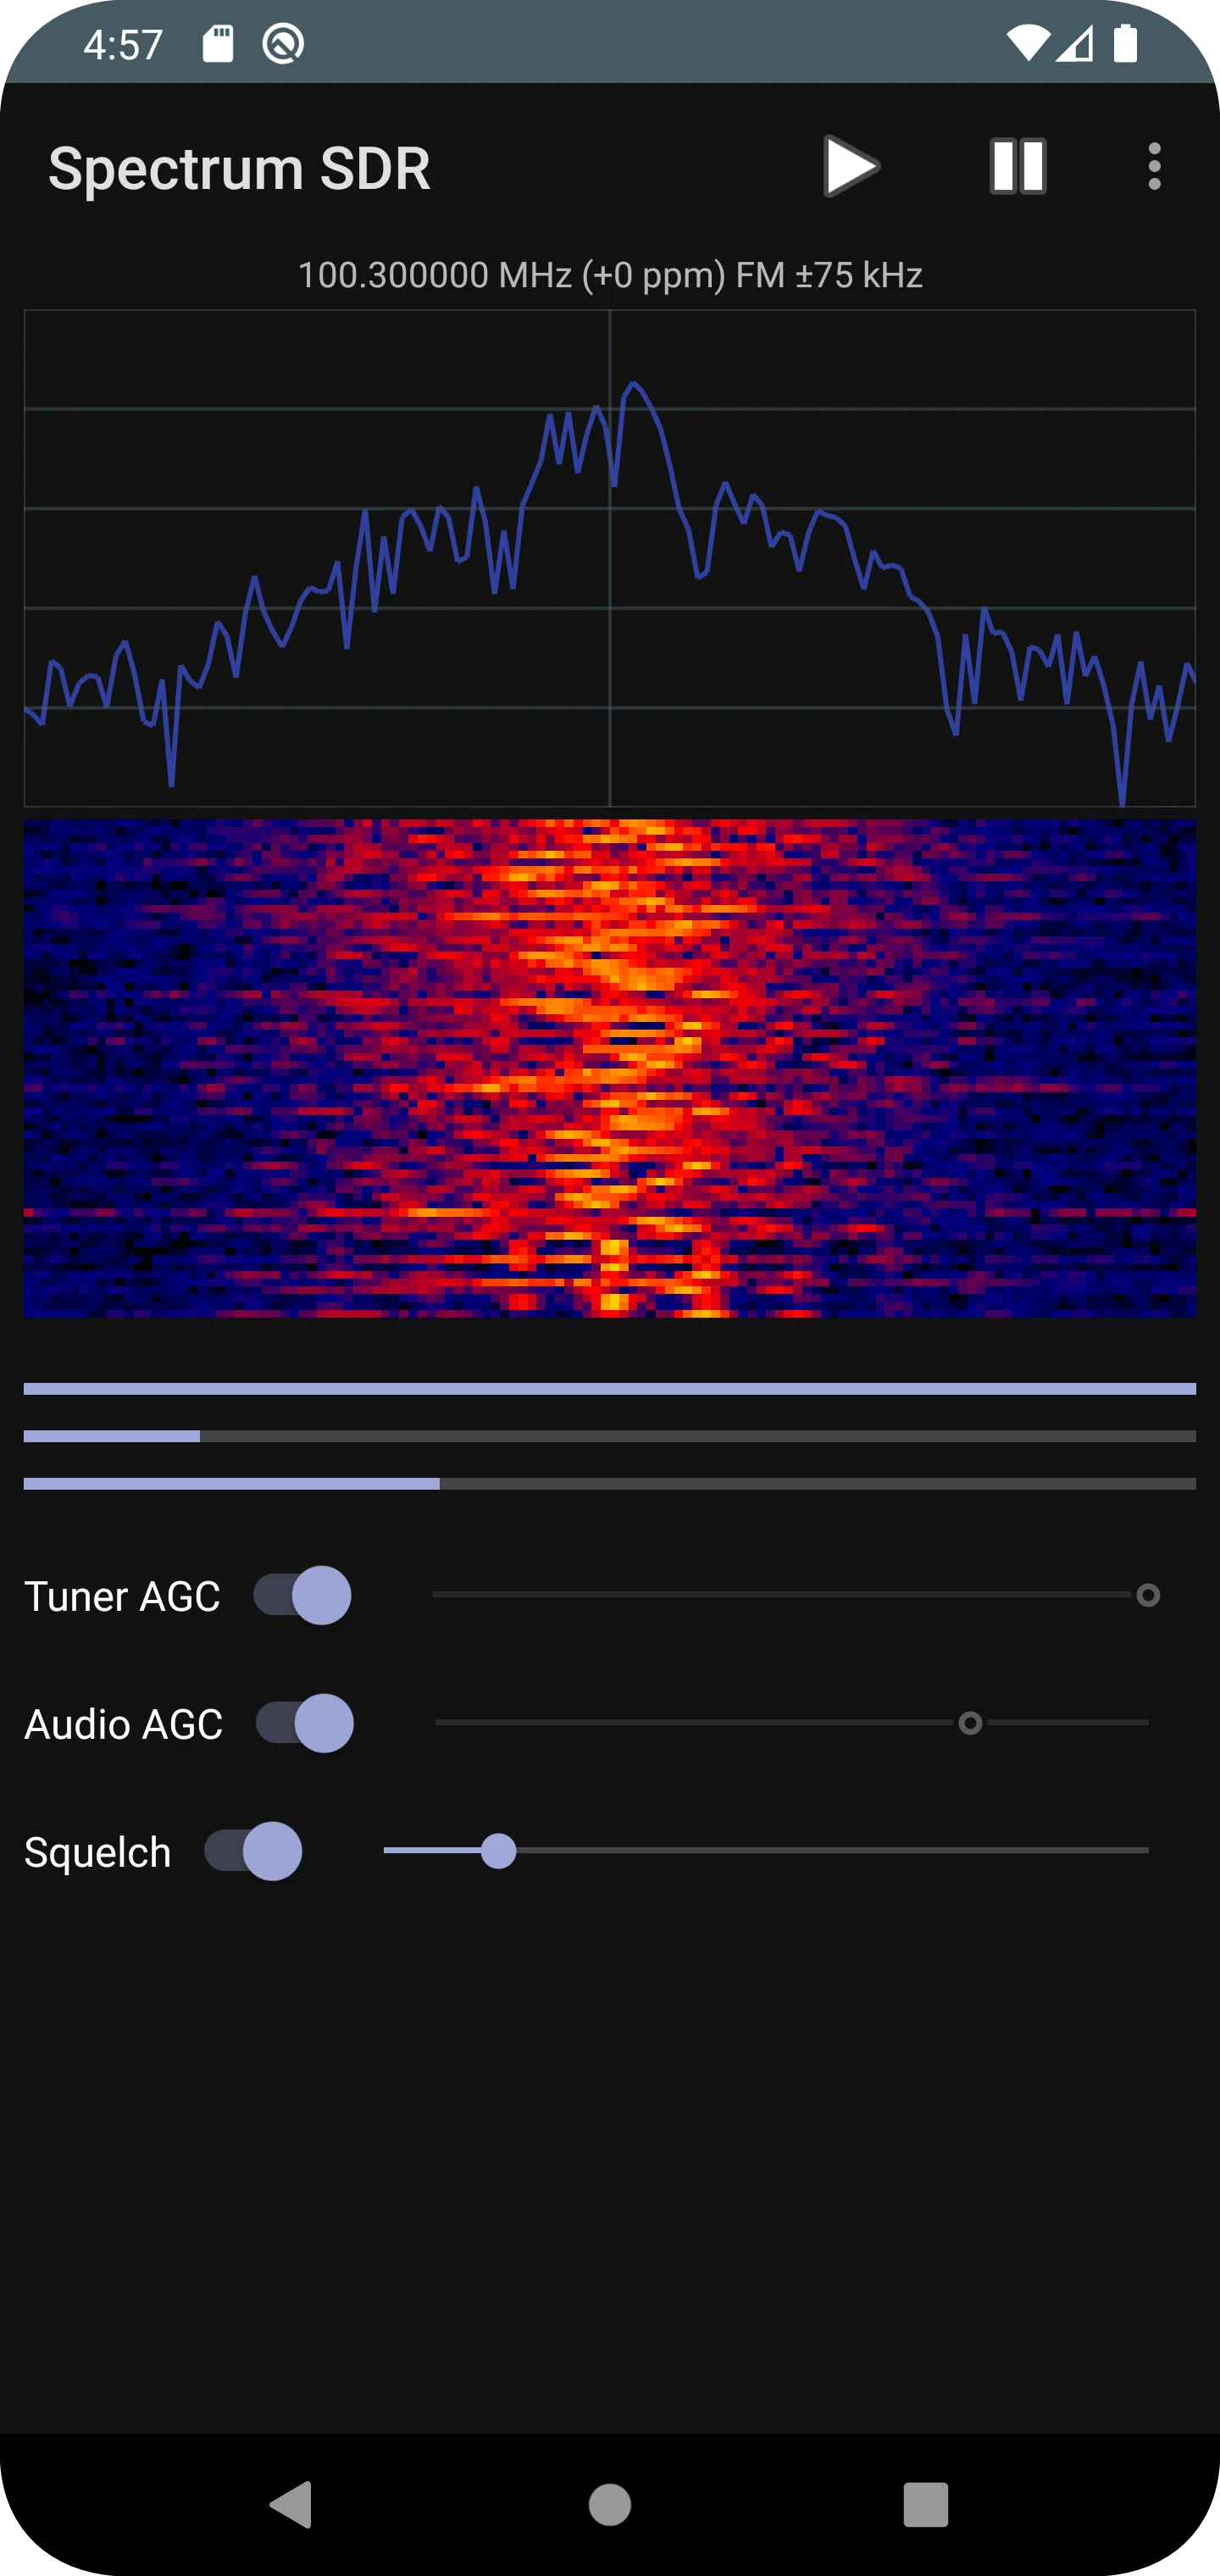The height and width of the screenshot is (2576, 1220).
Task: Tap the Android home circle button
Action: pos(610,2505)
